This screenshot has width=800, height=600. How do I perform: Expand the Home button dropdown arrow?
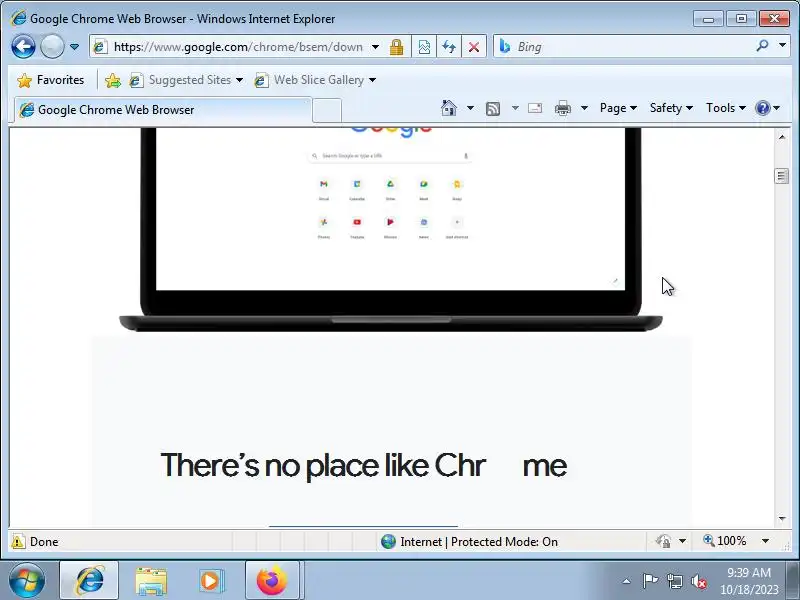(x=470, y=108)
